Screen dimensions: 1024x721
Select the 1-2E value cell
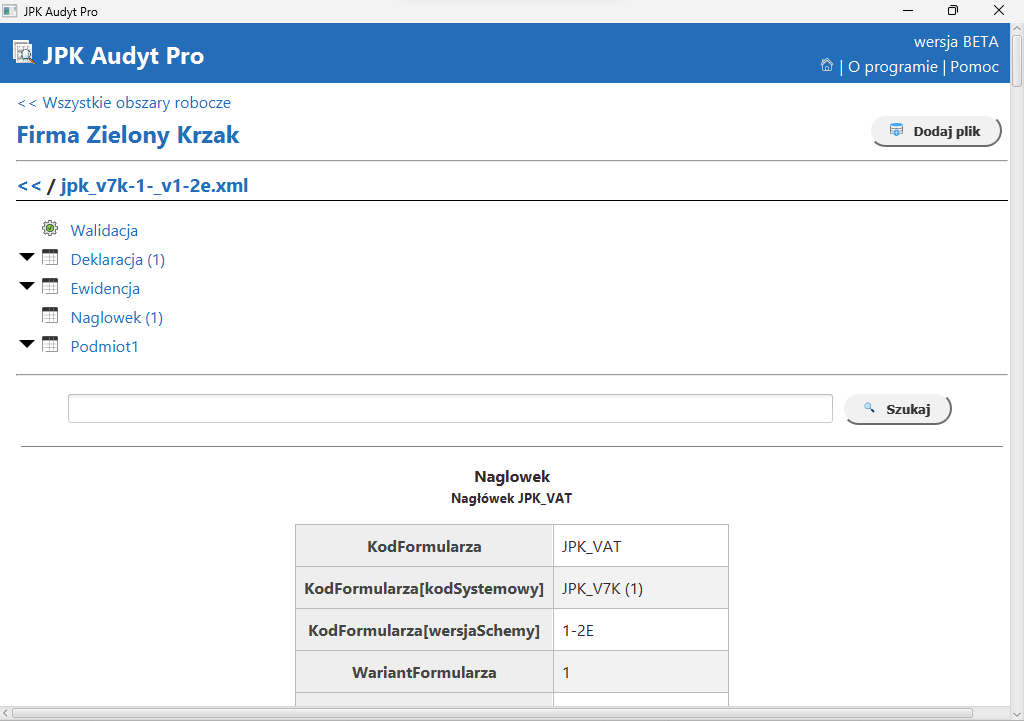point(641,630)
